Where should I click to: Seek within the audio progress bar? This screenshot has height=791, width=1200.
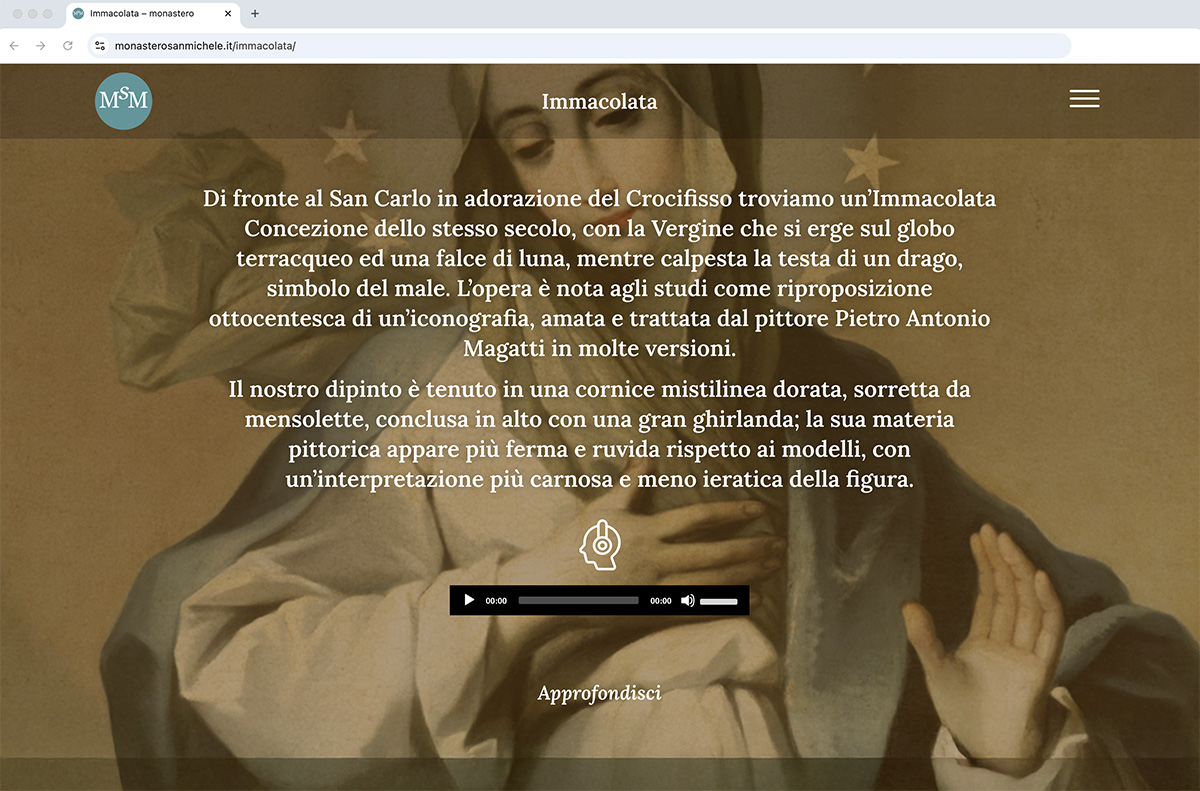point(578,601)
